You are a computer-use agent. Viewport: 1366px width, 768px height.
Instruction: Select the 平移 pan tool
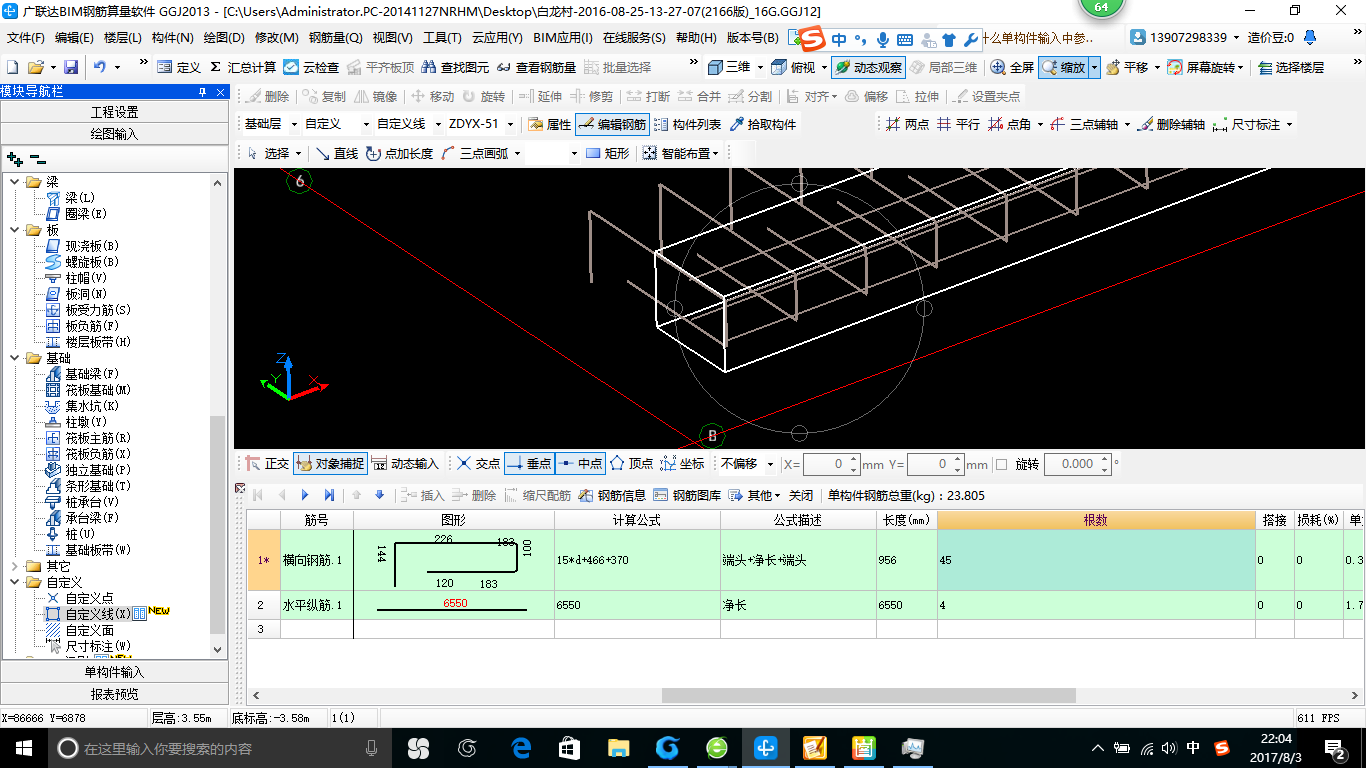click(x=1127, y=67)
